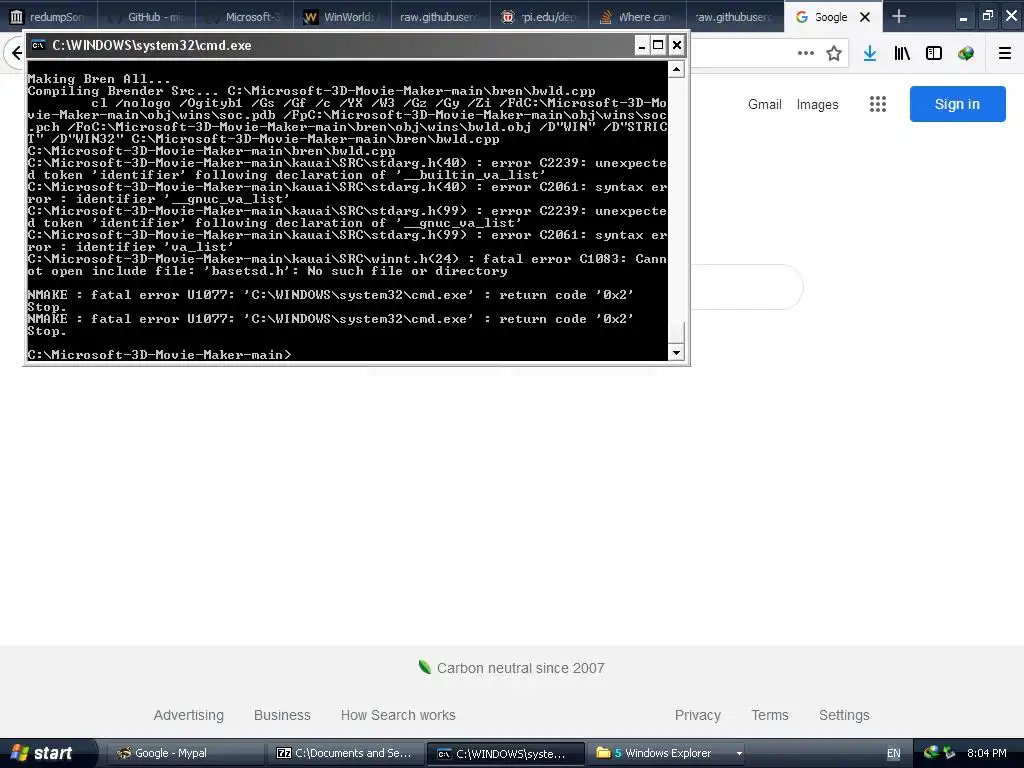Click the globe-shaped system tray icon
Image resolution: width=1024 pixels, height=768 pixels.
point(931,753)
